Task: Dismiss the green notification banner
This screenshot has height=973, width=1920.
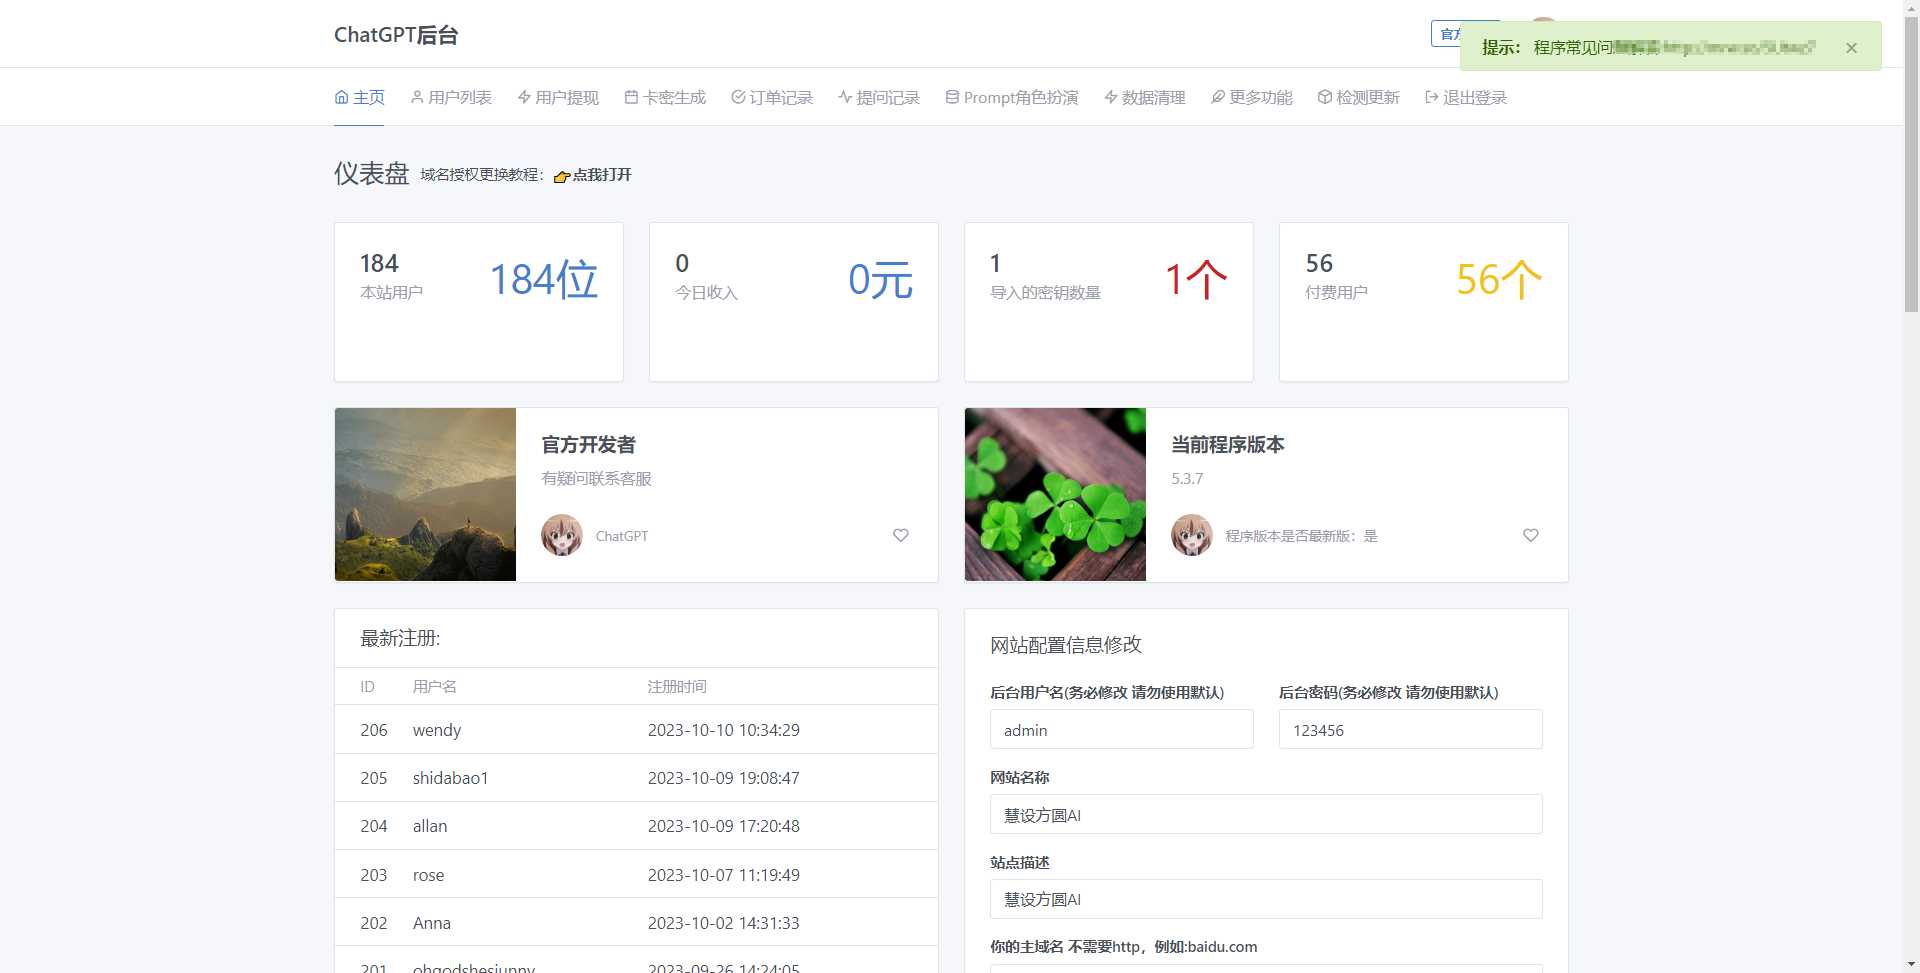Action: click(x=1851, y=47)
